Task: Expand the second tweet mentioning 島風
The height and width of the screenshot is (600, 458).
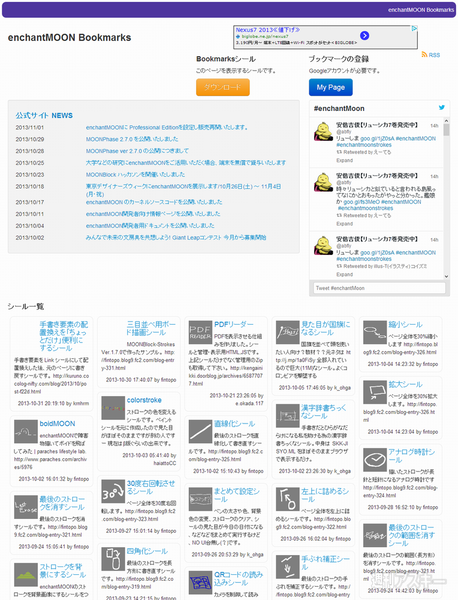Action: point(344,224)
